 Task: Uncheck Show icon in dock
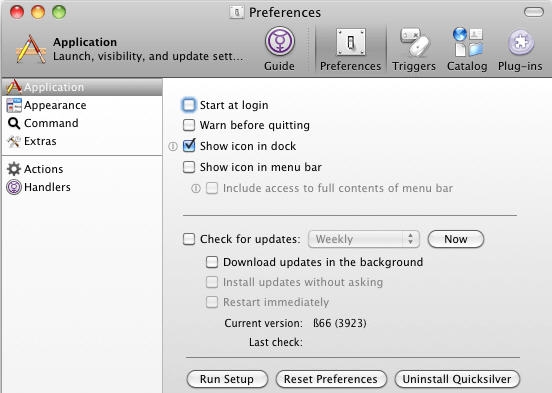pyautogui.click(x=189, y=145)
